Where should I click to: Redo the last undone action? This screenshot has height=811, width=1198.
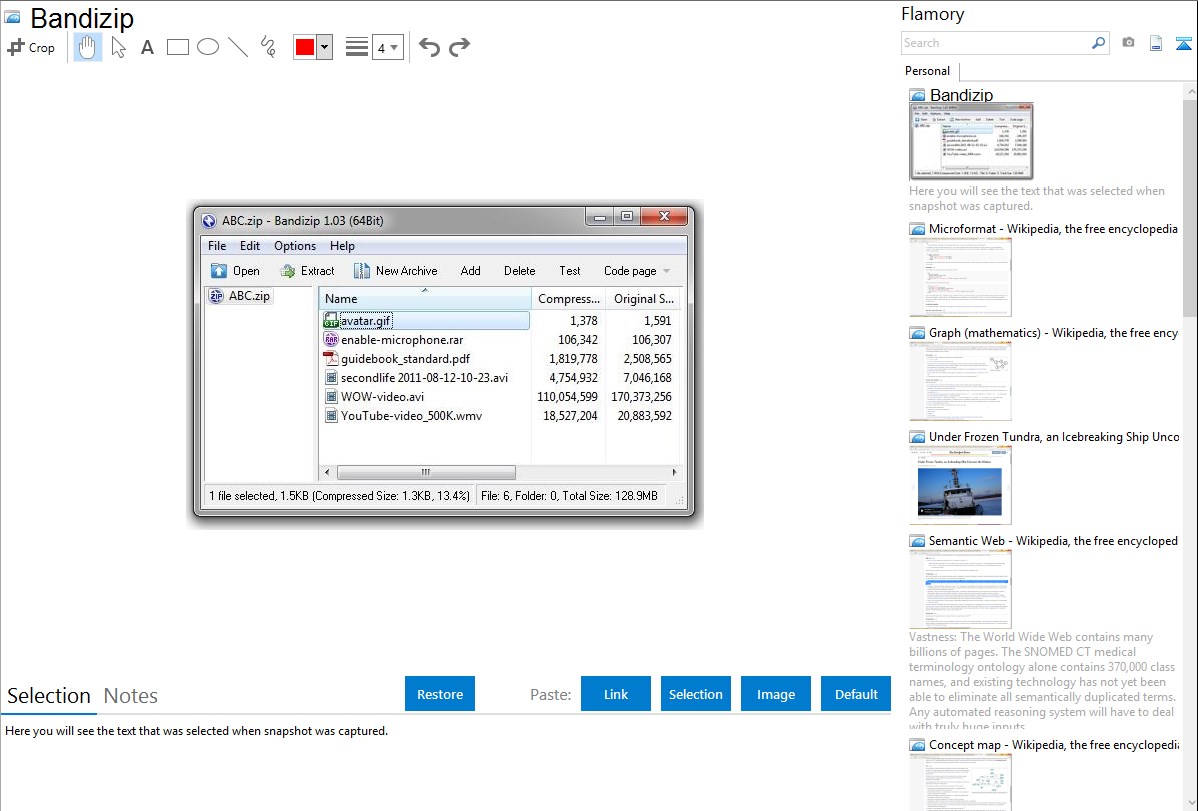[459, 47]
